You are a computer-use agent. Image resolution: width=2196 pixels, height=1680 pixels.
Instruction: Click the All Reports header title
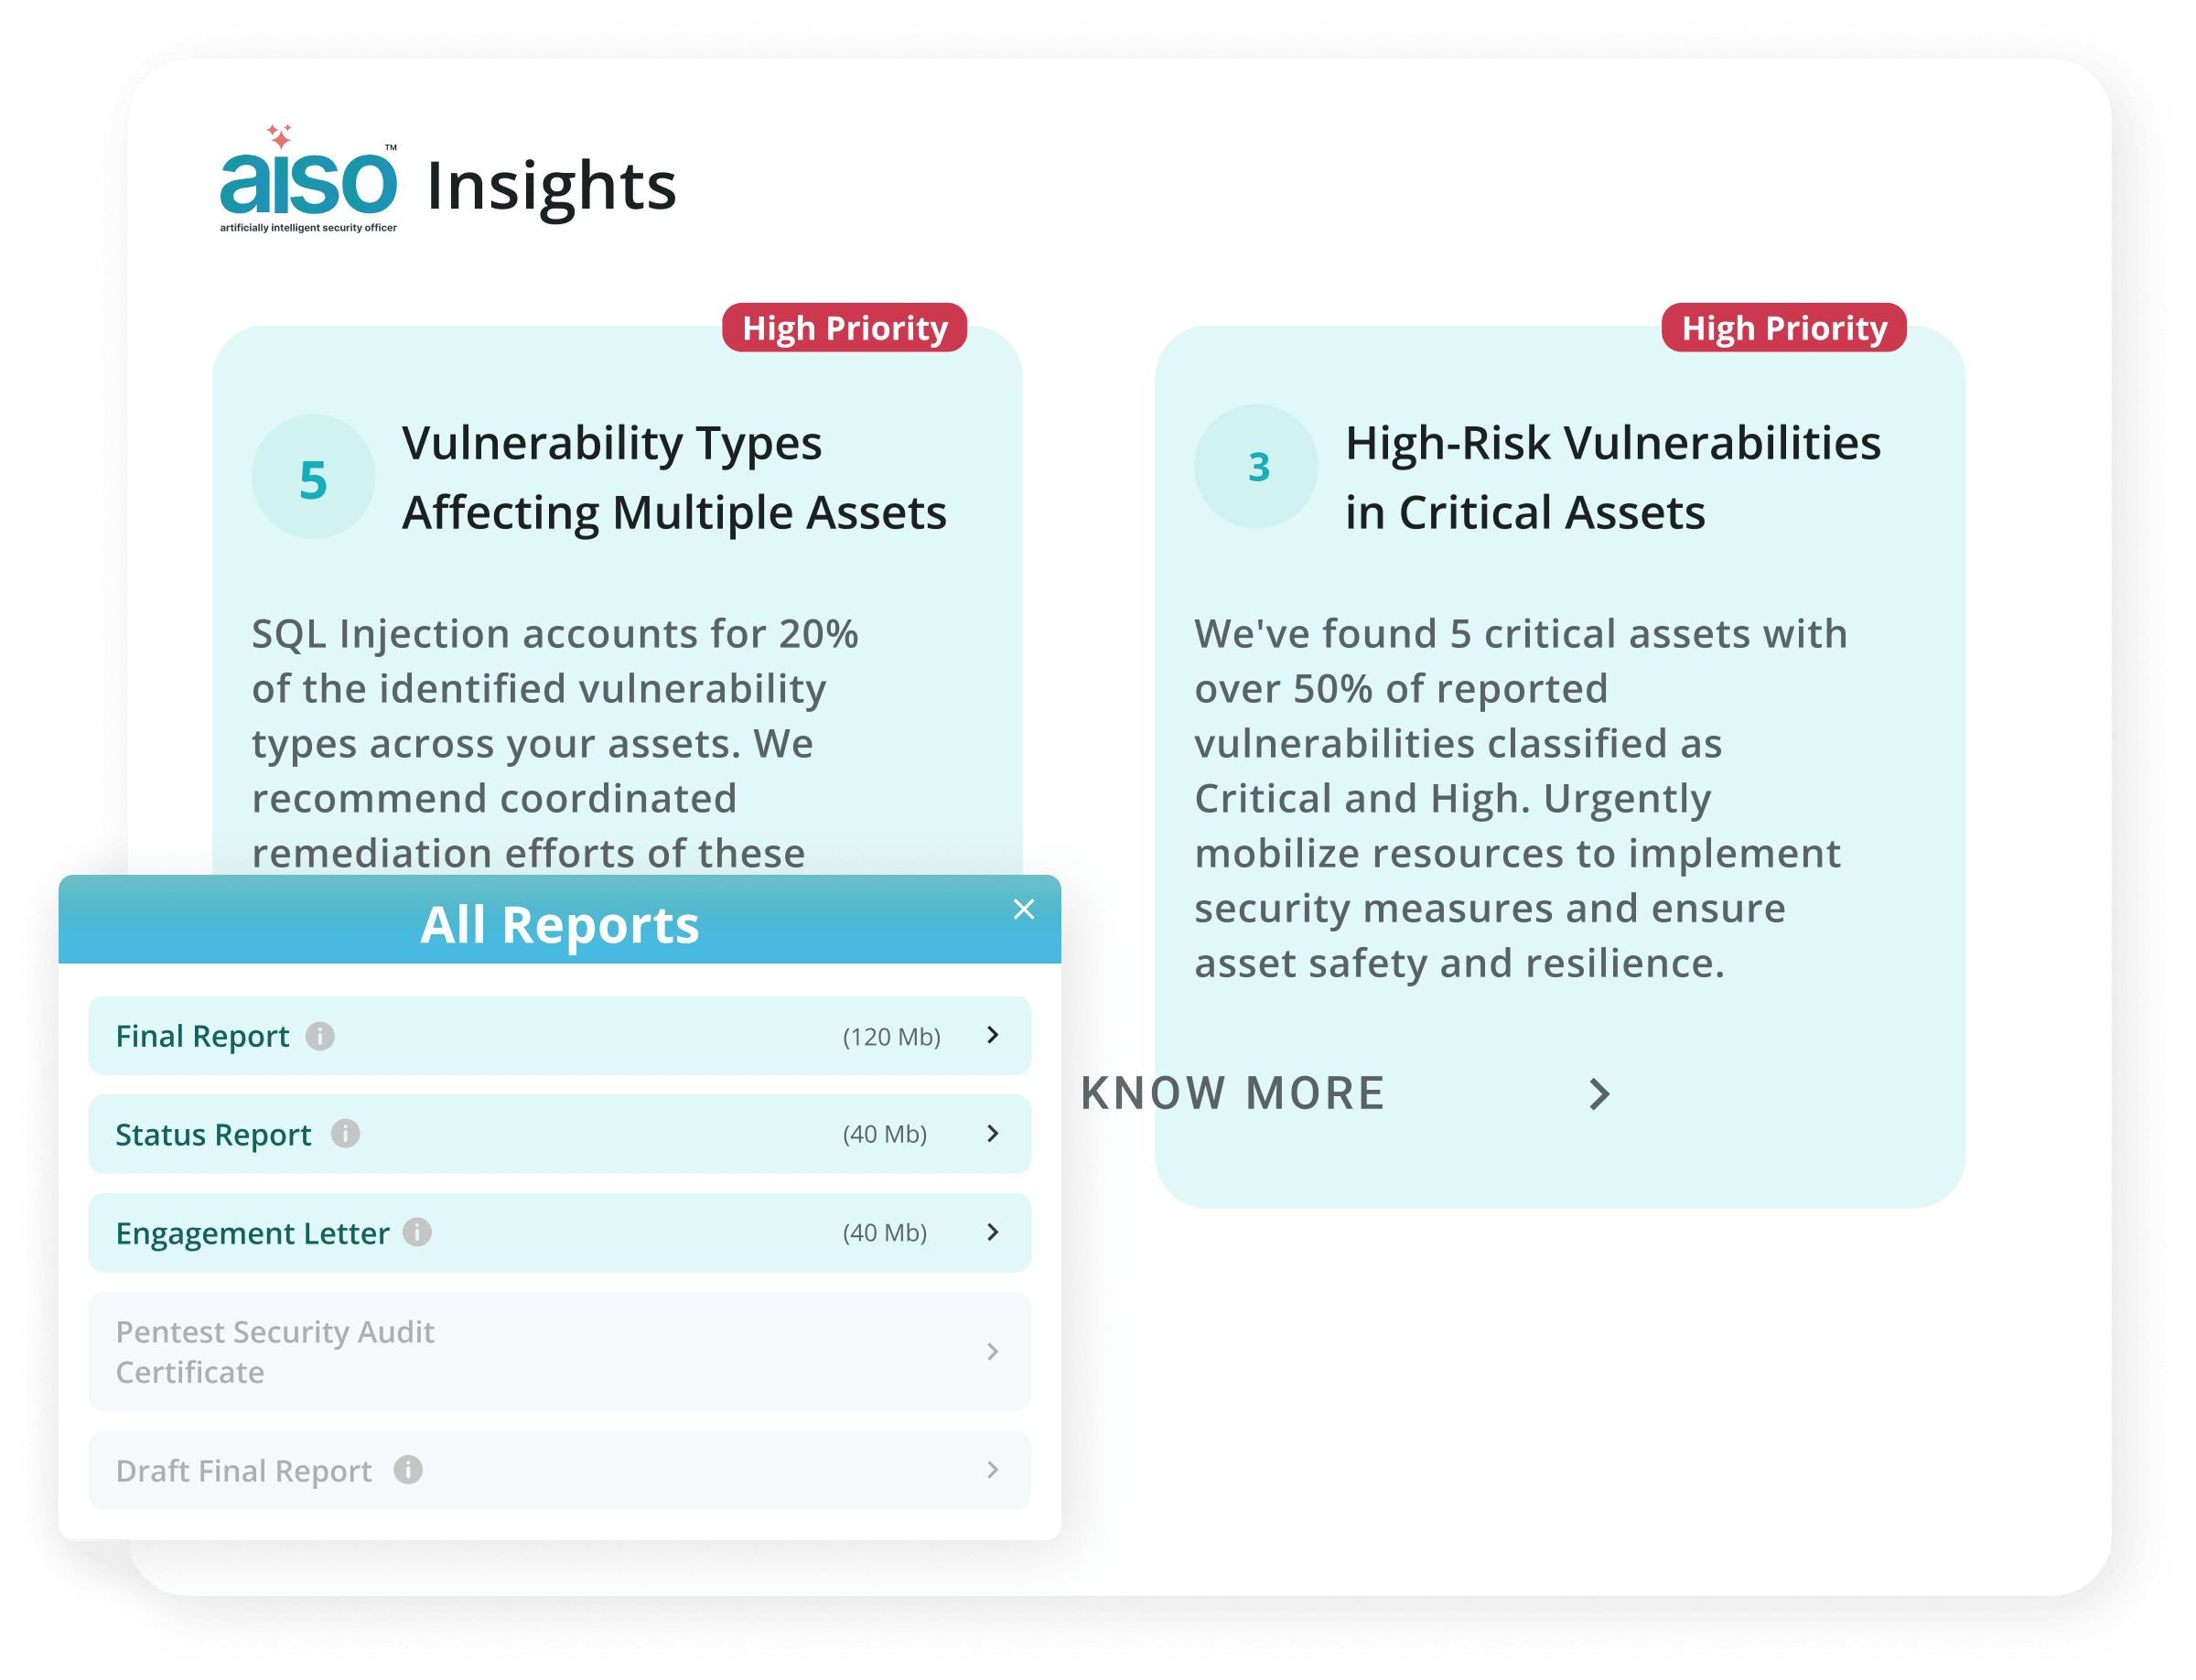coord(559,924)
